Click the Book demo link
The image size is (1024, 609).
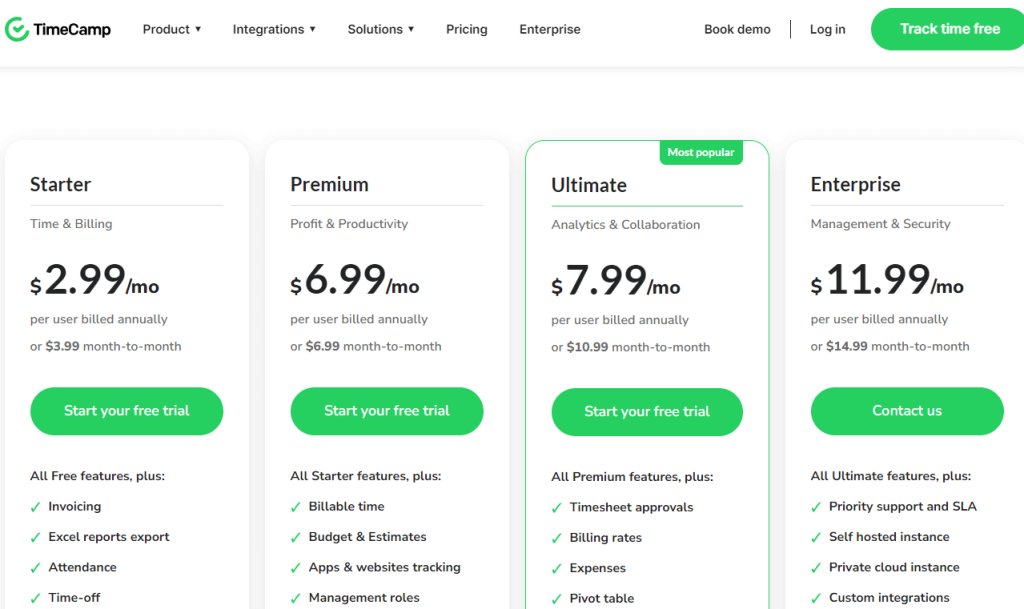pyautogui.click(x=737, y=29)
